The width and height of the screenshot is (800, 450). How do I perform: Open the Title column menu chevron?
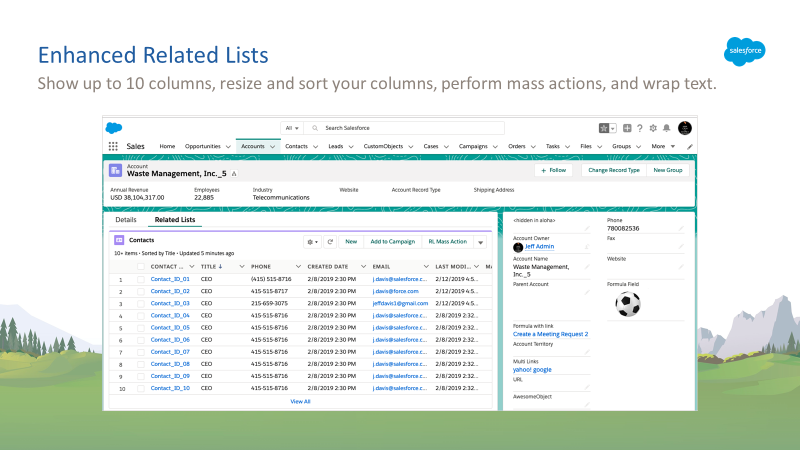[242, 267]
